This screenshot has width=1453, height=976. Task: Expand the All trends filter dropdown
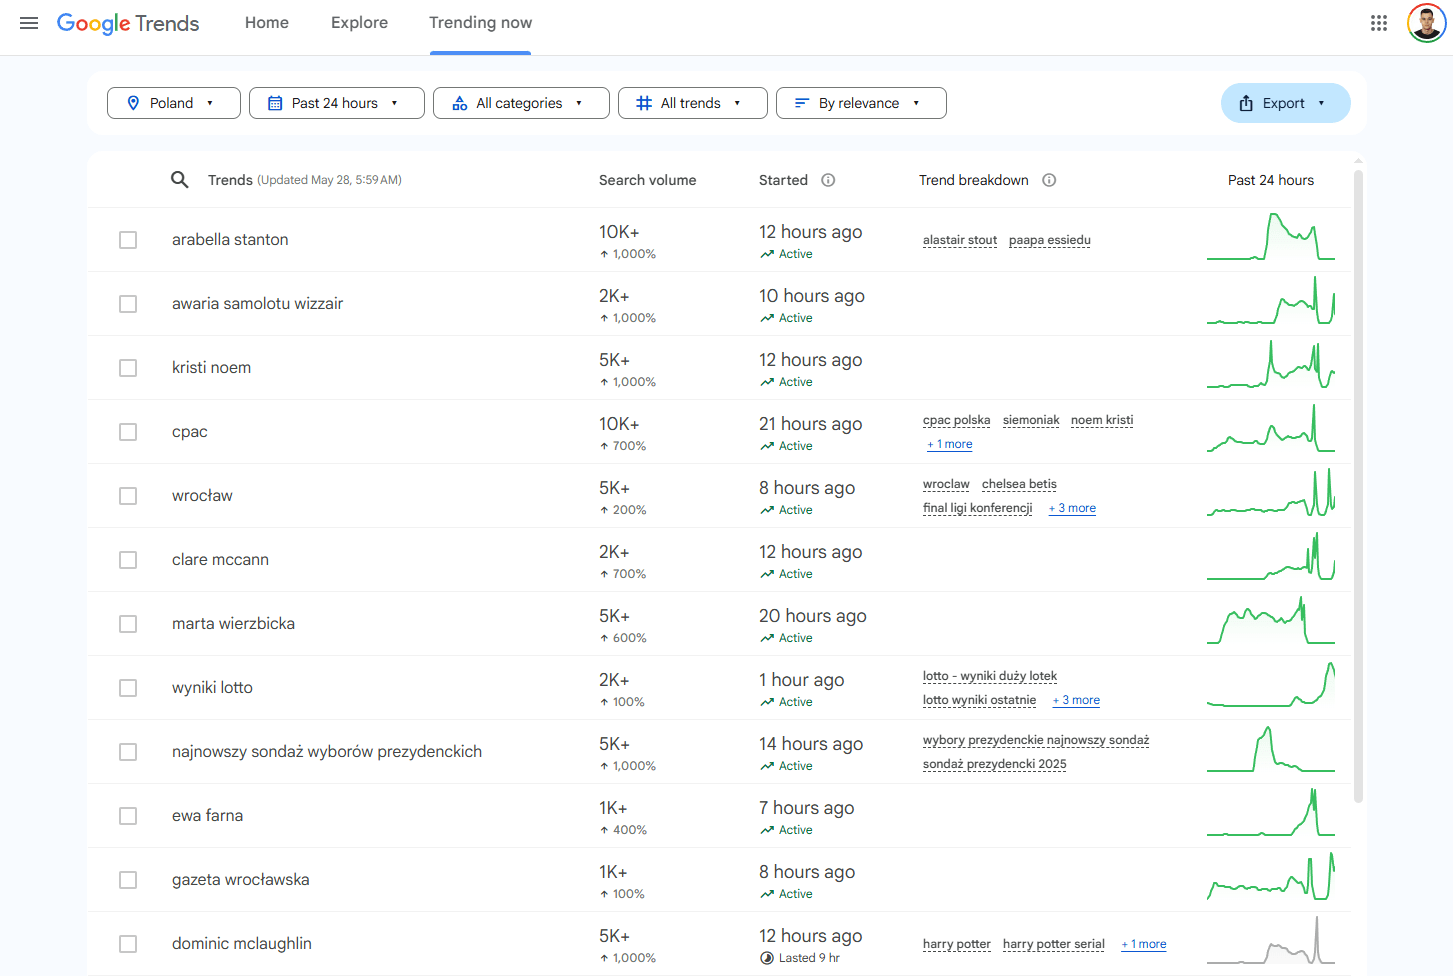[x=693, y=103]
